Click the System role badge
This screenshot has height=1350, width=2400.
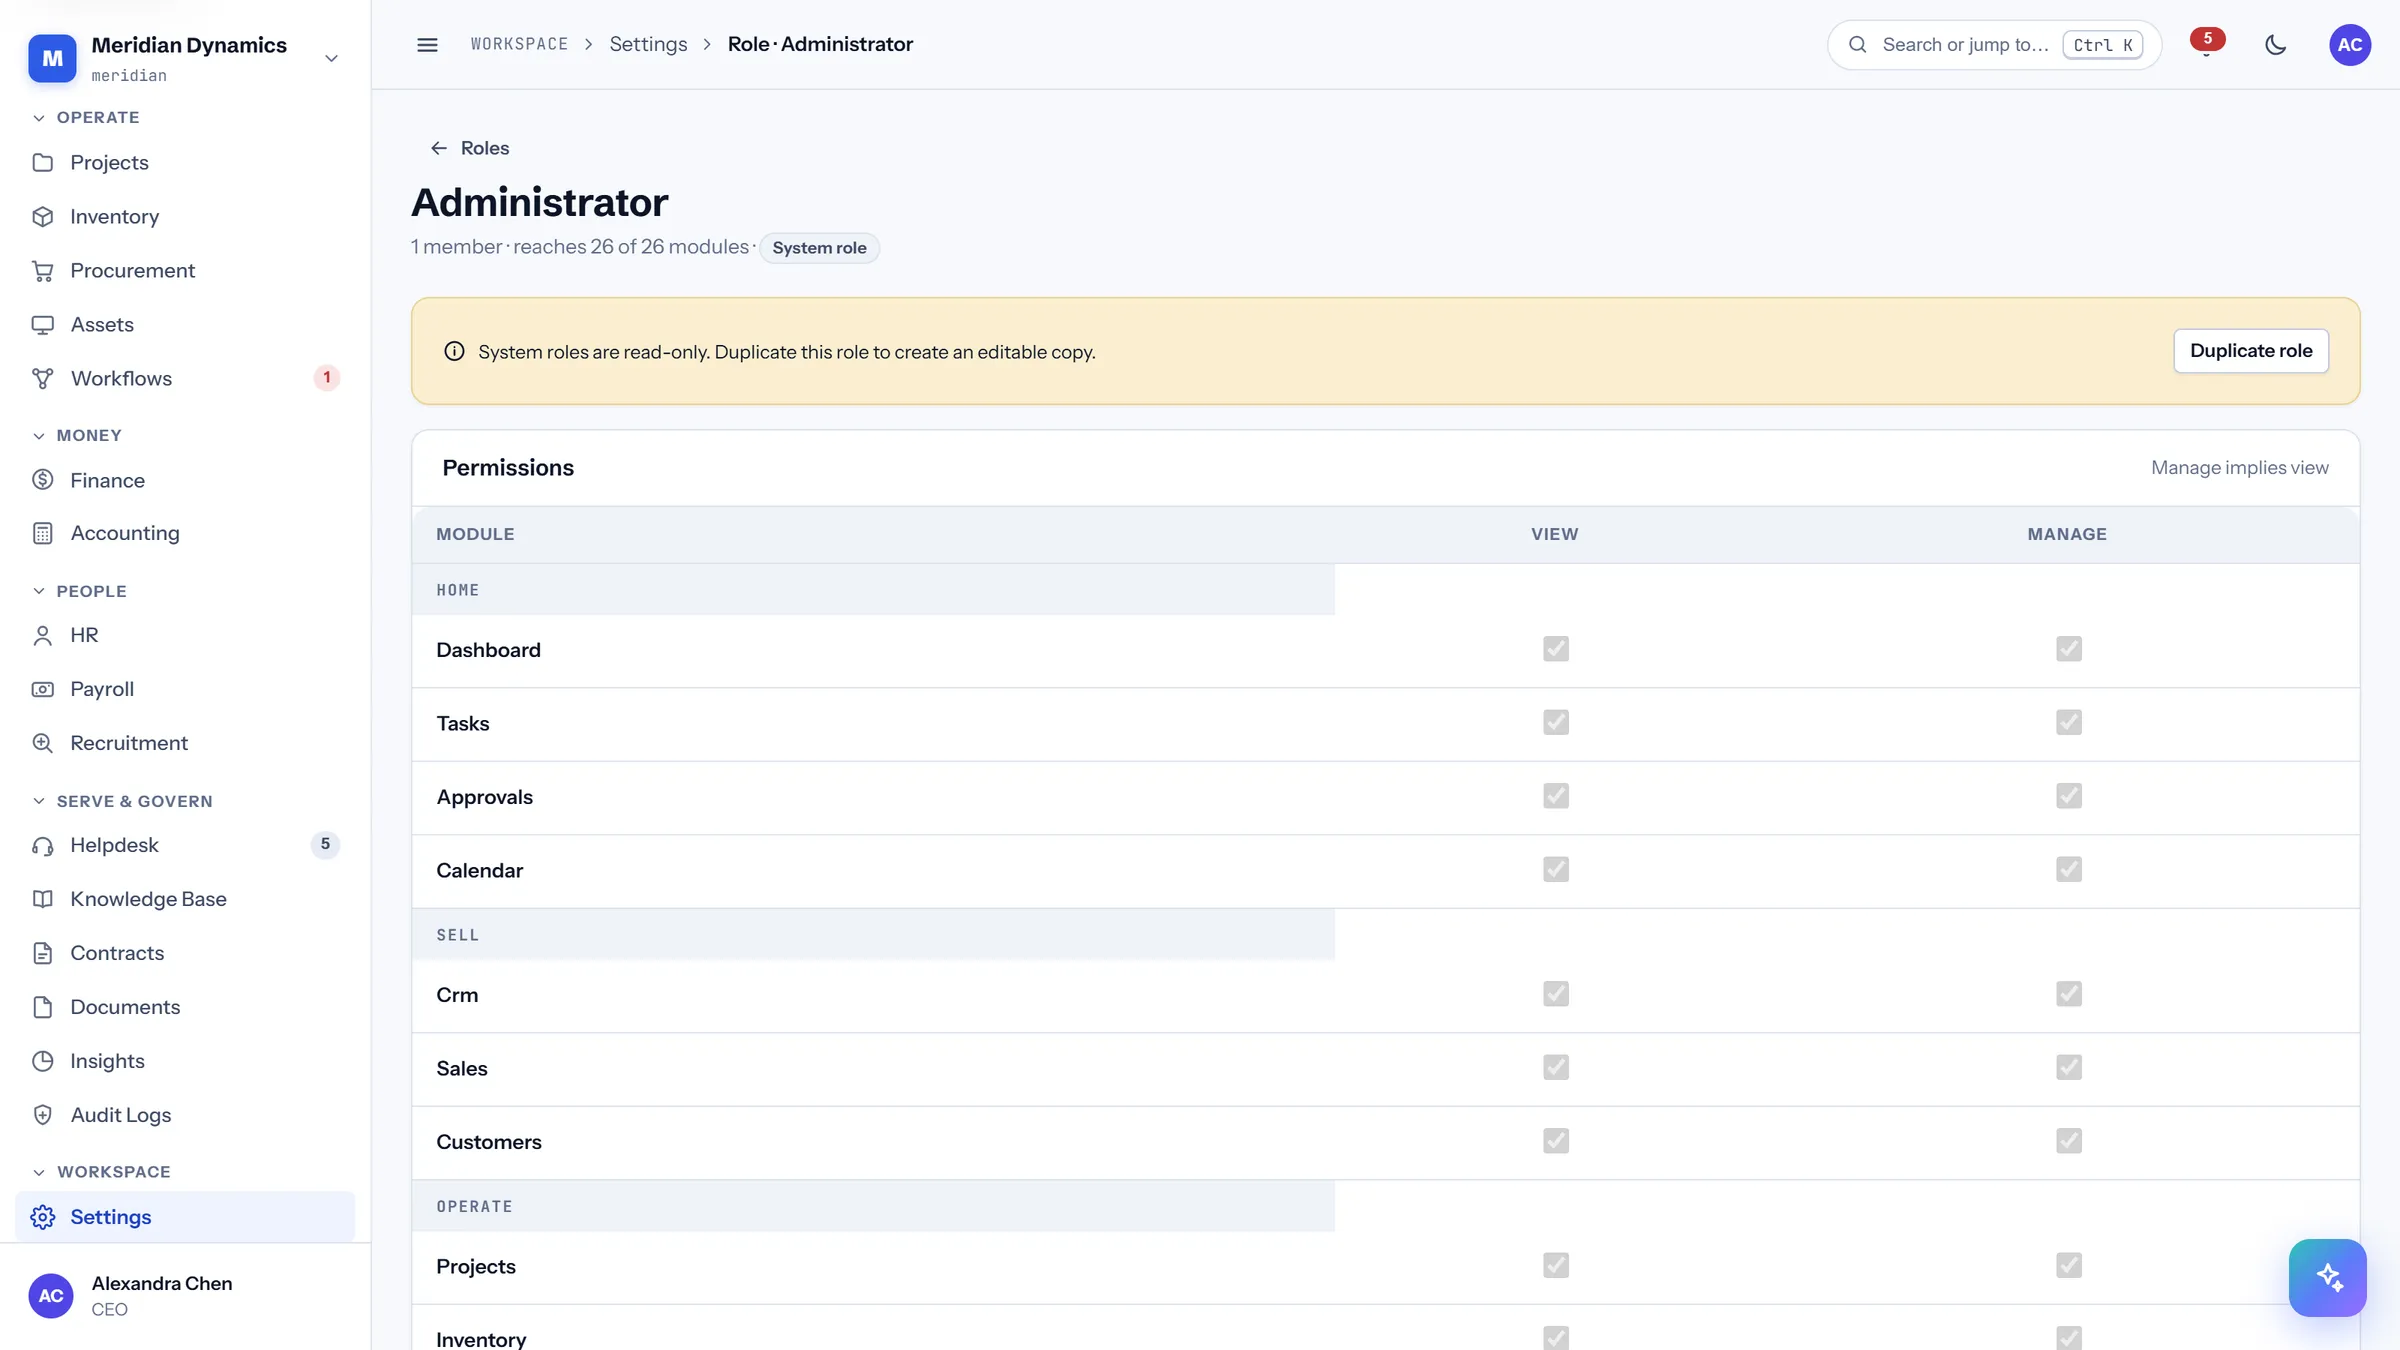click(819, 248)
